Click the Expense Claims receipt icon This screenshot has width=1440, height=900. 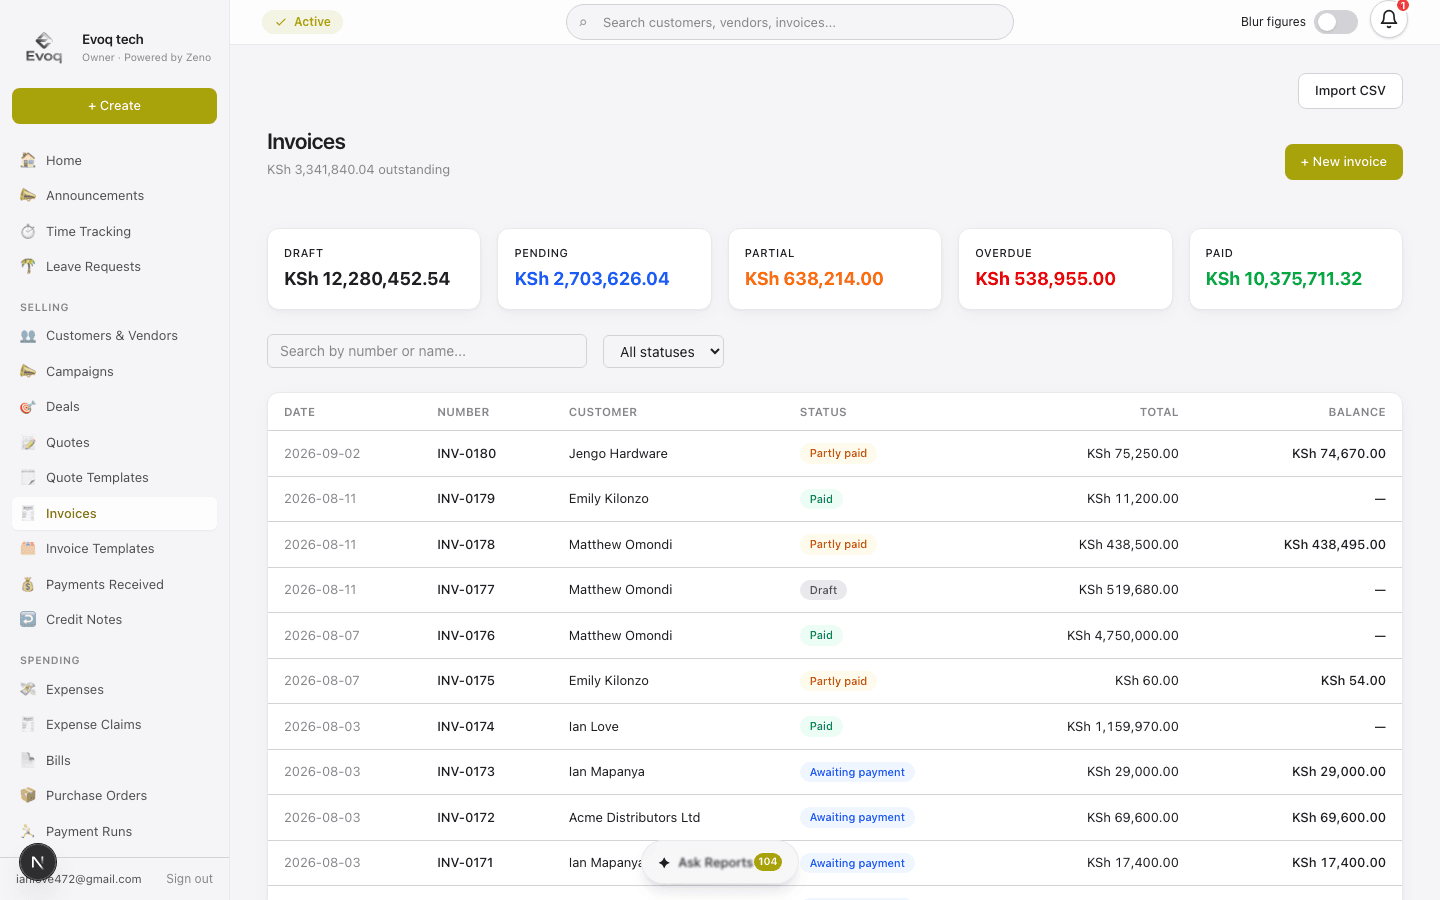tap(28, 725)
